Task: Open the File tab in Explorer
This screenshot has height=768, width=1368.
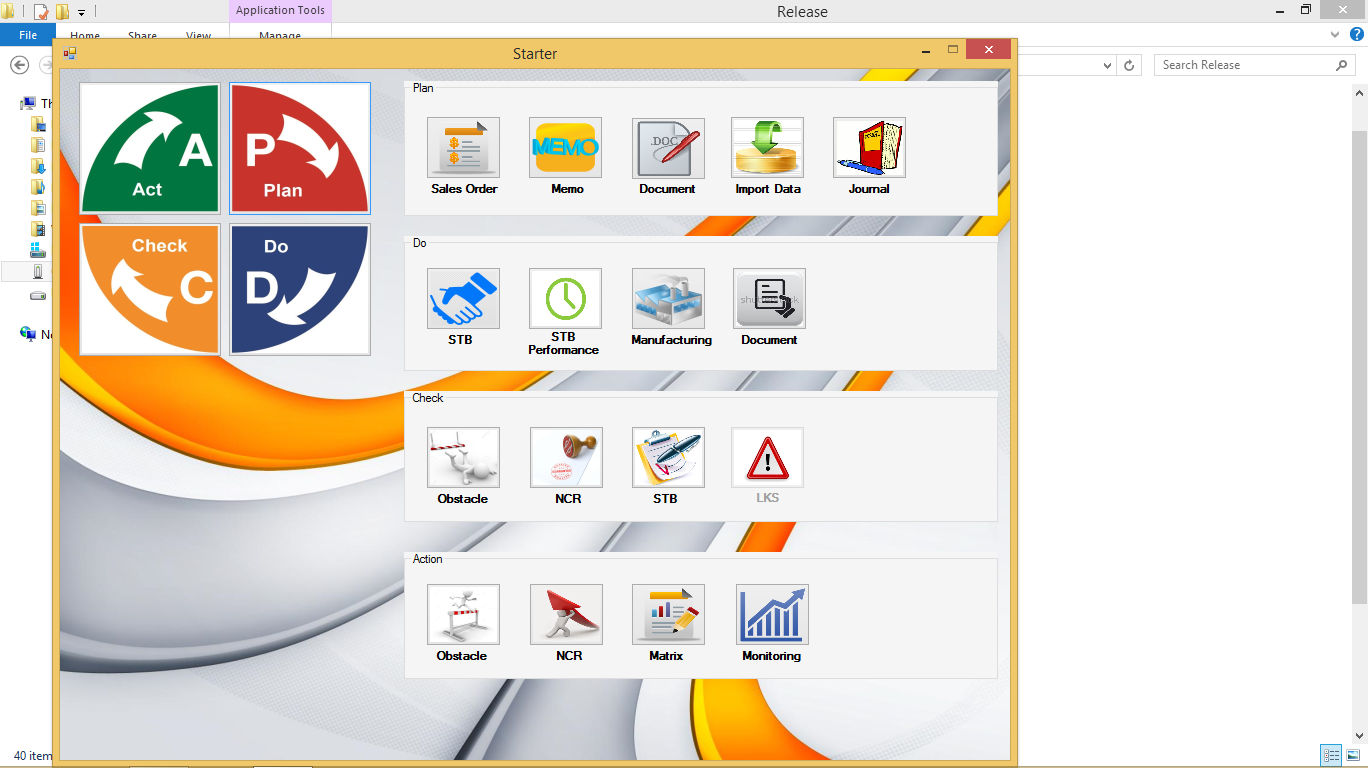Action: click(x=28, y=35)
